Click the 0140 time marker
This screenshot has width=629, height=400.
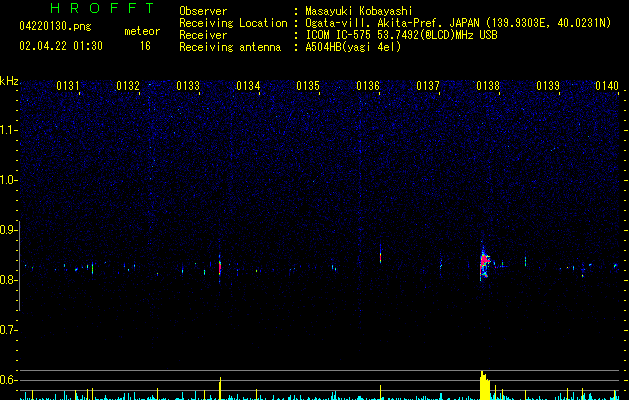607,86
